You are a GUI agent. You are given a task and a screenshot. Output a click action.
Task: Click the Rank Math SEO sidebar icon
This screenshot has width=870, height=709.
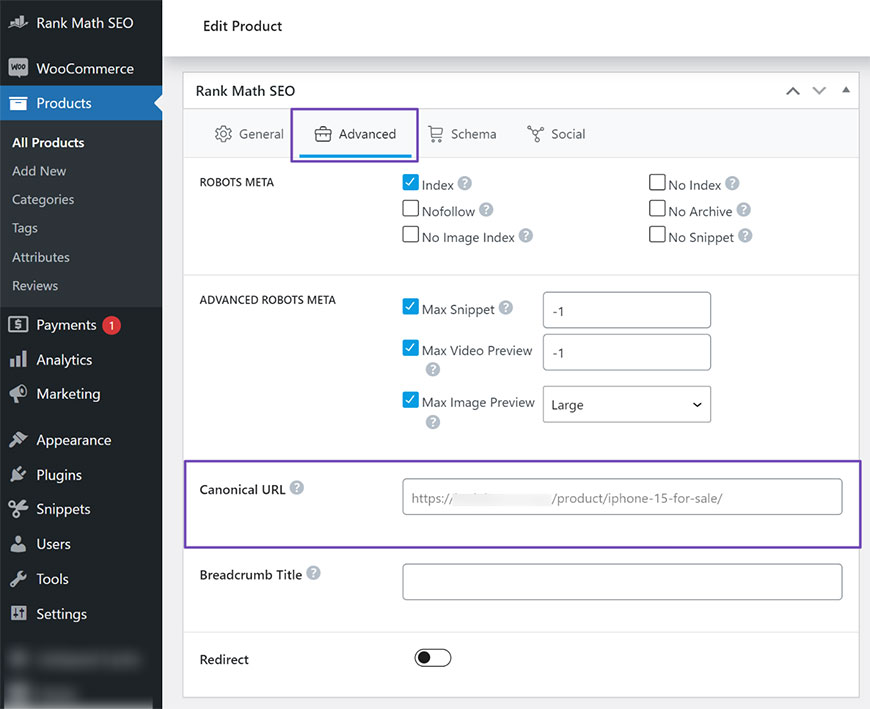18,23
